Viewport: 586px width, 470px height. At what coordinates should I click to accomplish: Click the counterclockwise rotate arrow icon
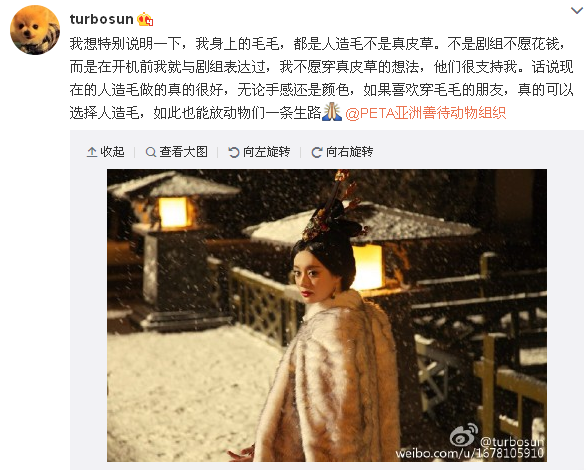(x=234, y=152)
